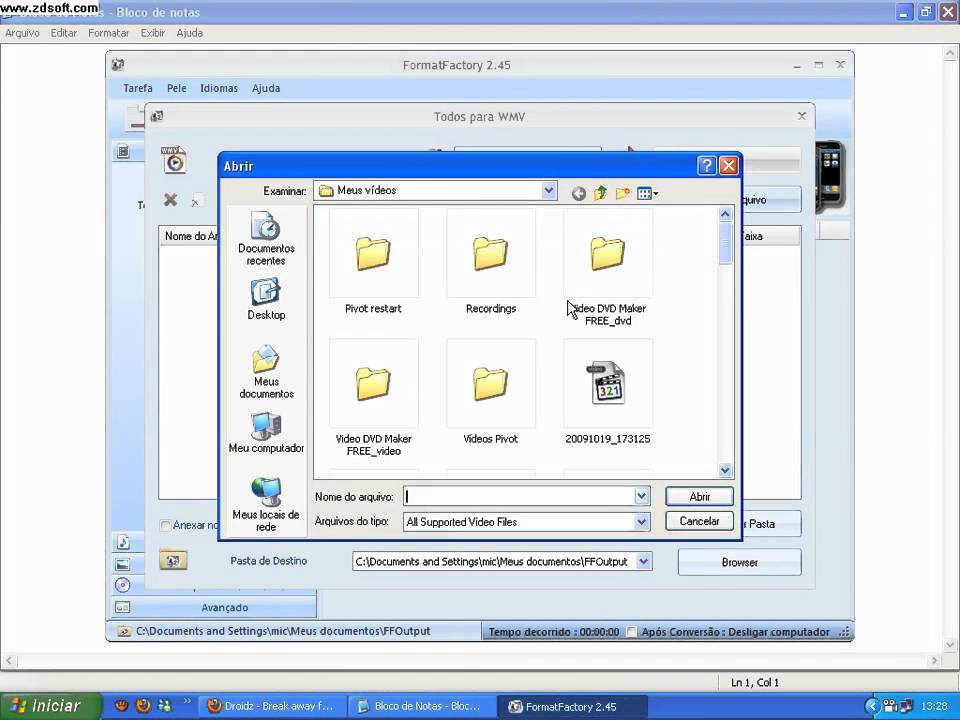Go back to last visited folder
This screenshot has height=720, width=960.
578,193
